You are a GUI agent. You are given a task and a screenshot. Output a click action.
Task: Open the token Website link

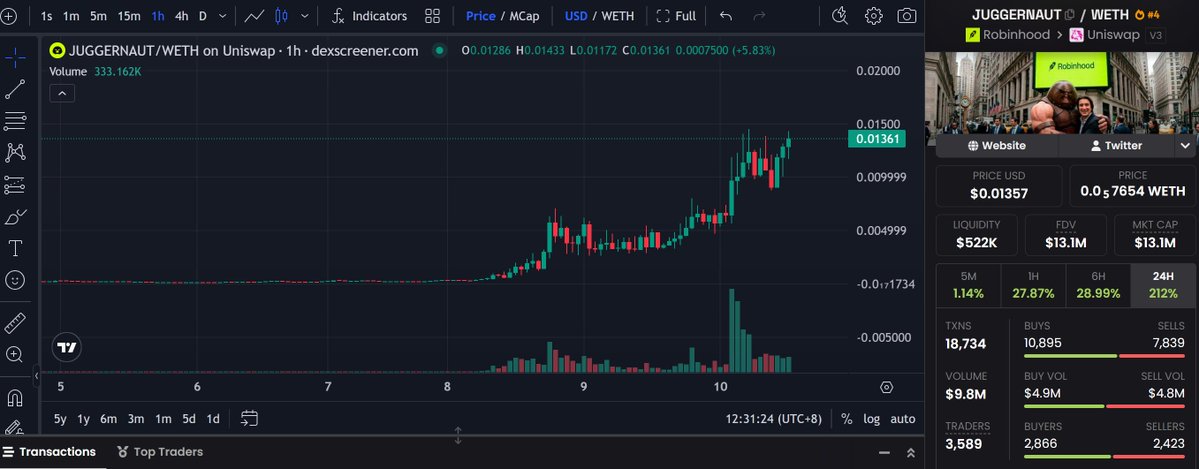[996, 145]
